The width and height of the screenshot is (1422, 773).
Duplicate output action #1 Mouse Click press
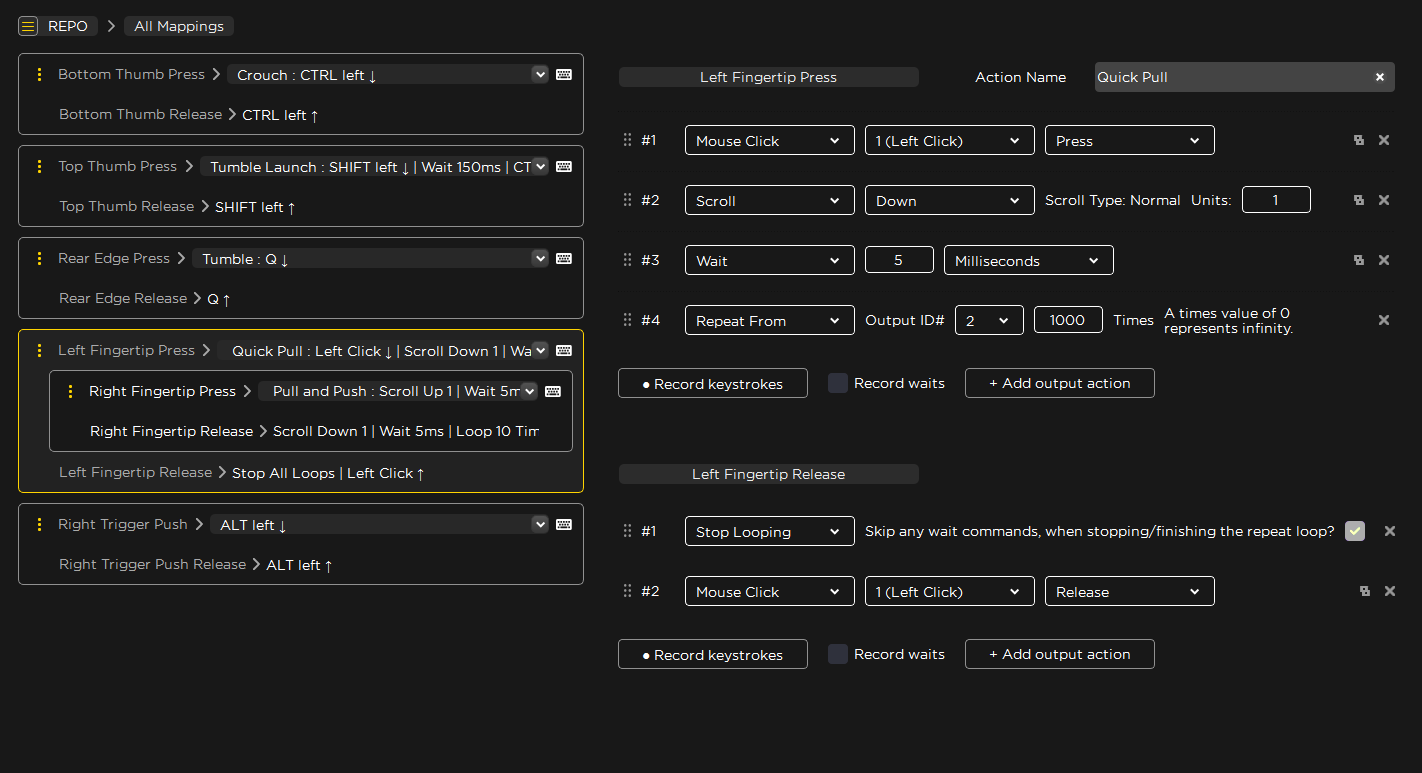[1359, 141]
